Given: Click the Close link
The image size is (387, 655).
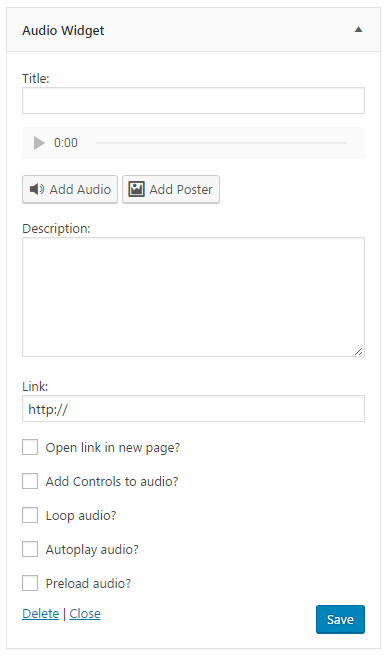Looking at the screenshot, I should (x=85, y=613).
